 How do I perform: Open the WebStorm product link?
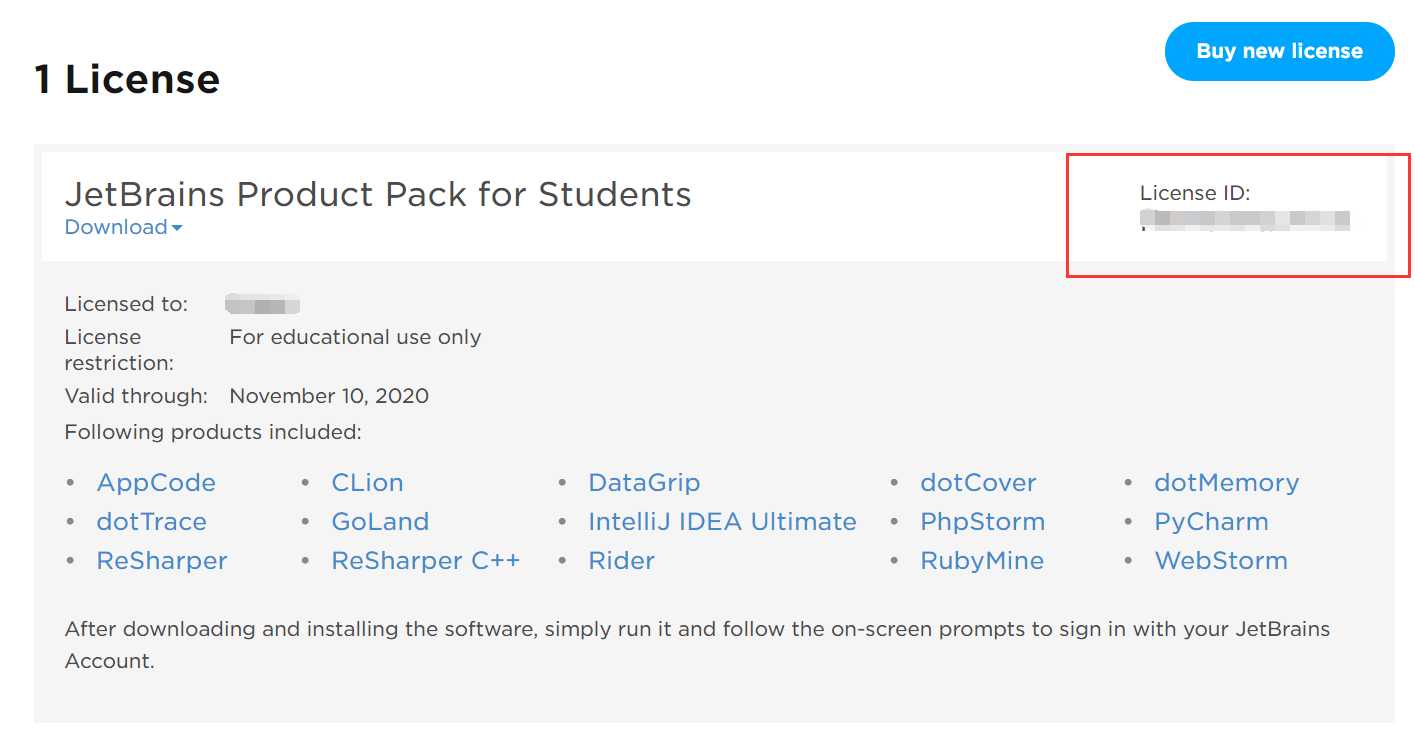click(x=1221, y=560)
